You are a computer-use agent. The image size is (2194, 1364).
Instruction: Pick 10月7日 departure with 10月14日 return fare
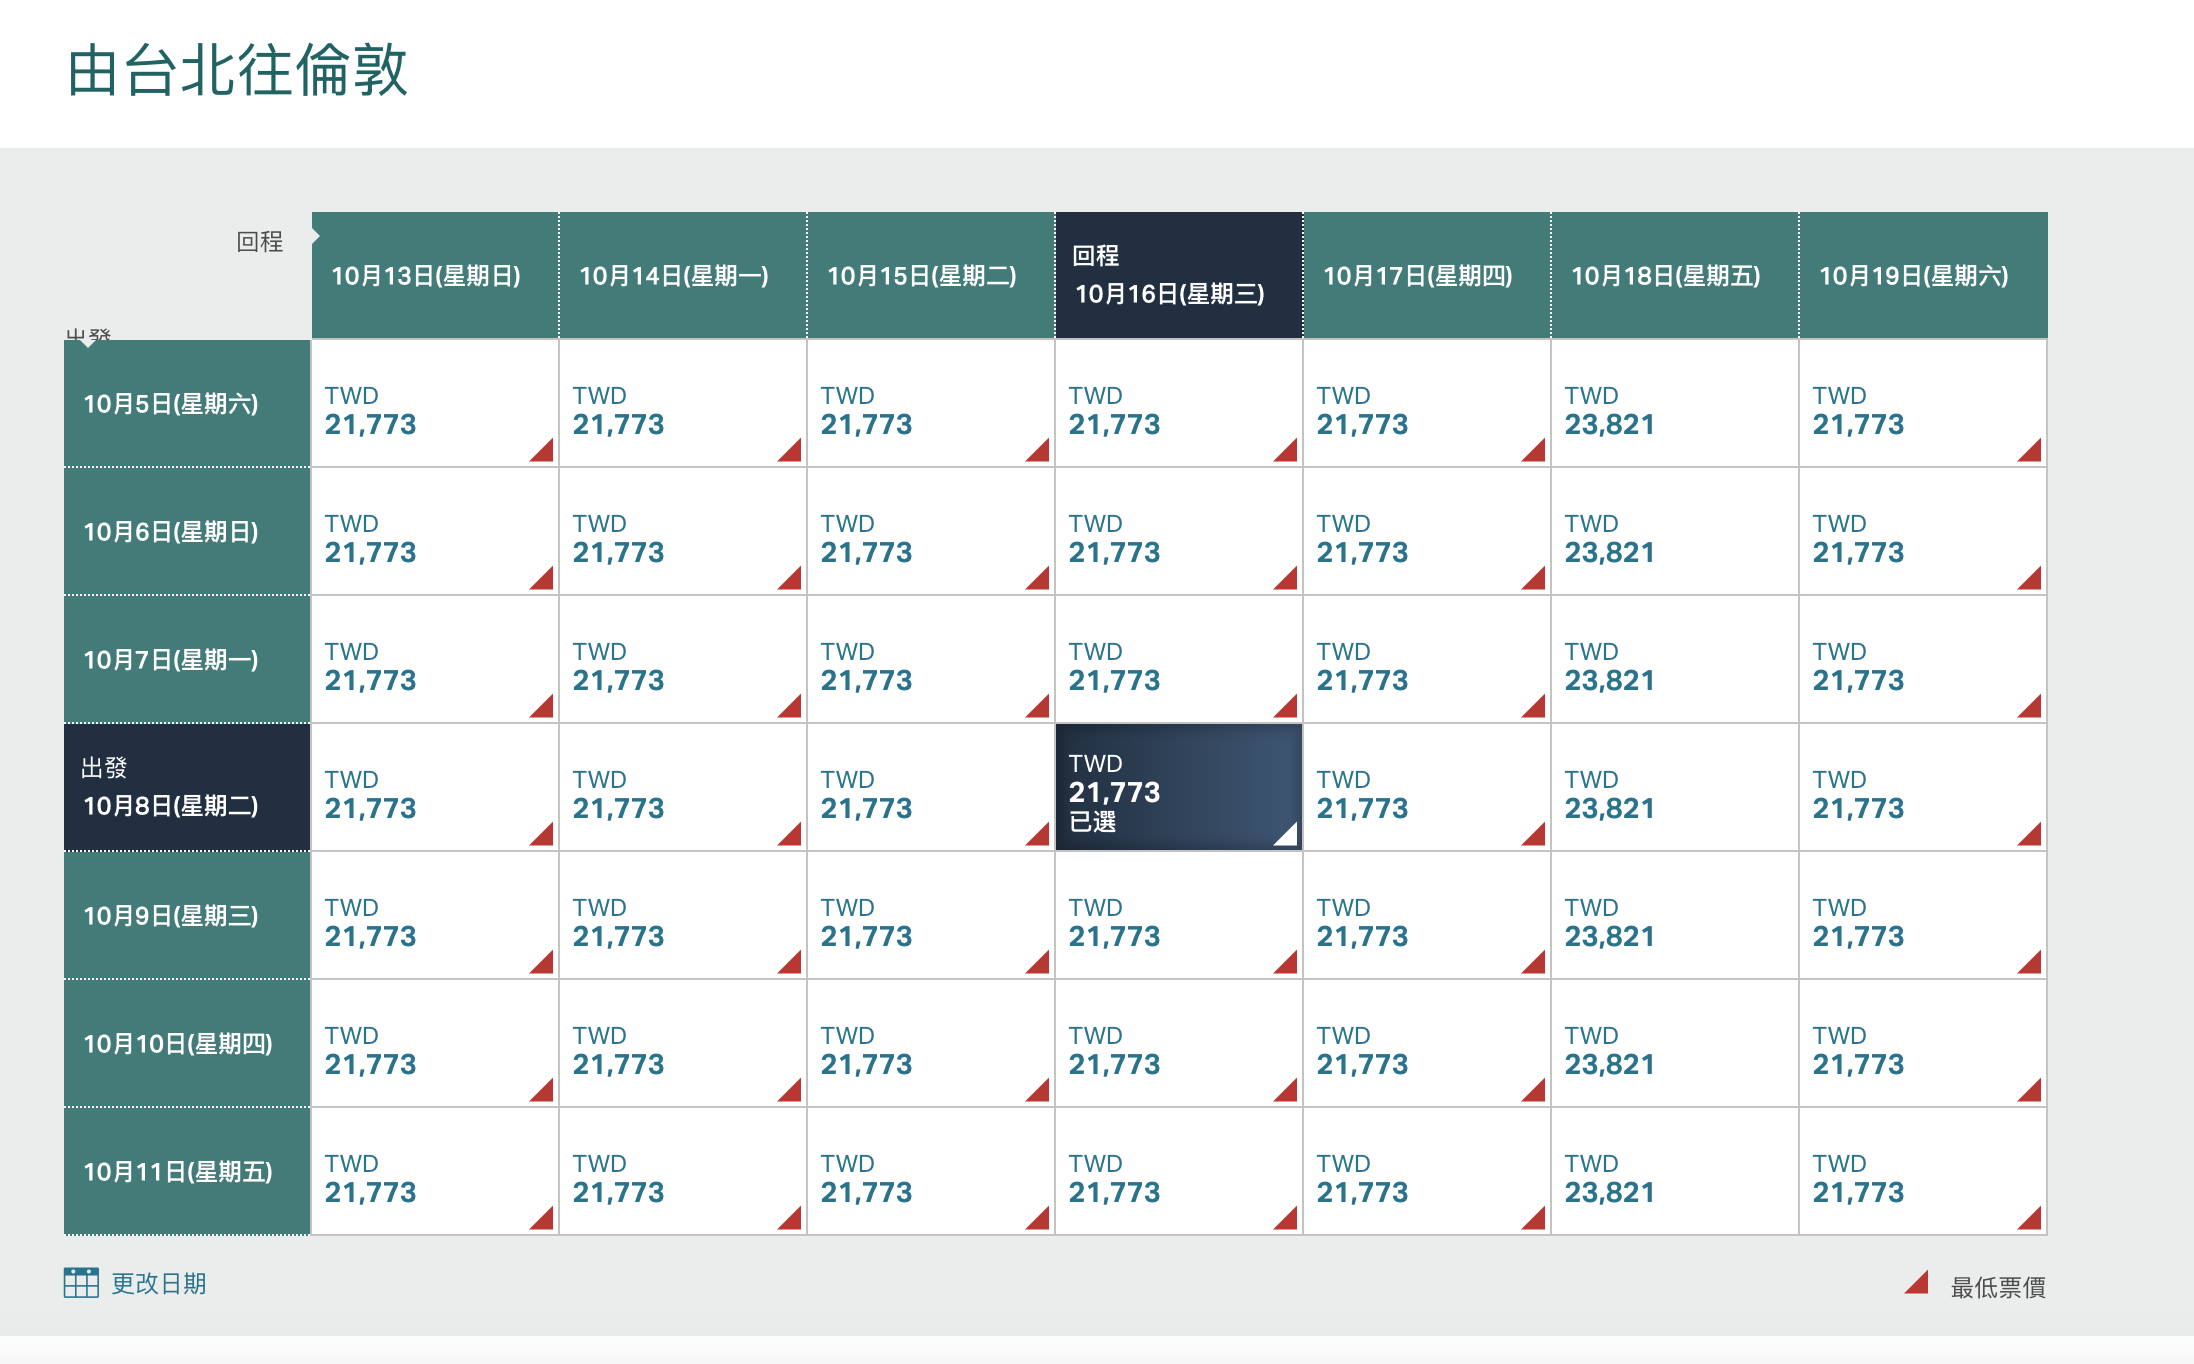tap(682, 660)
